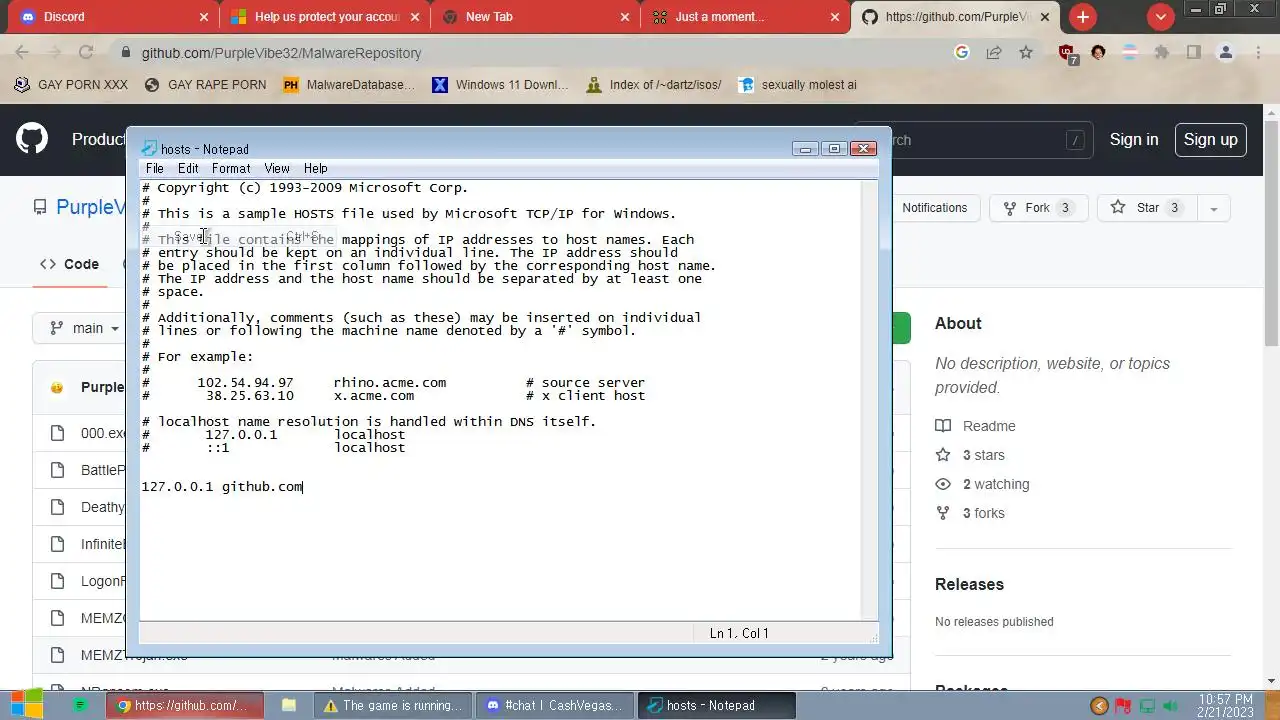Click the Readme book icon in About
This screenshot has width=1280, height=720.
943,426
